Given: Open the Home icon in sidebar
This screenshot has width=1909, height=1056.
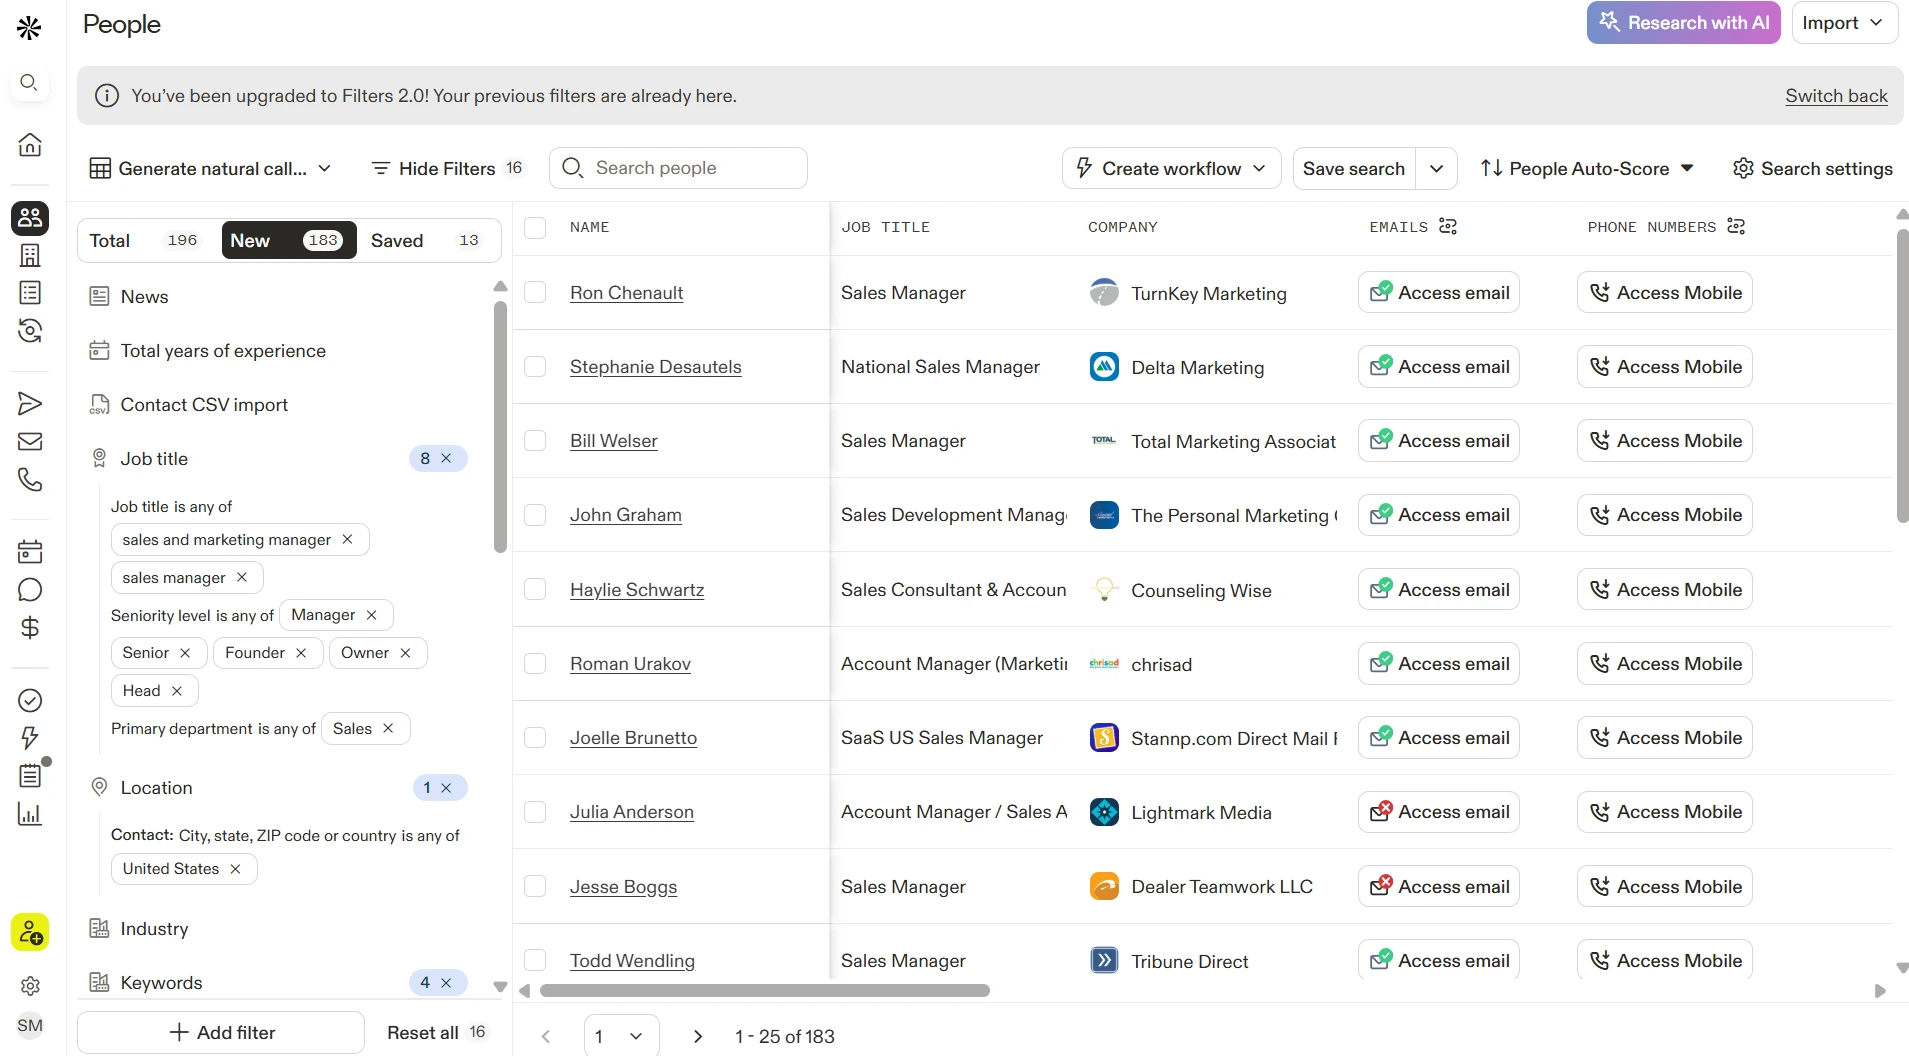Looking at the screenshot, I should pos(30,145).
